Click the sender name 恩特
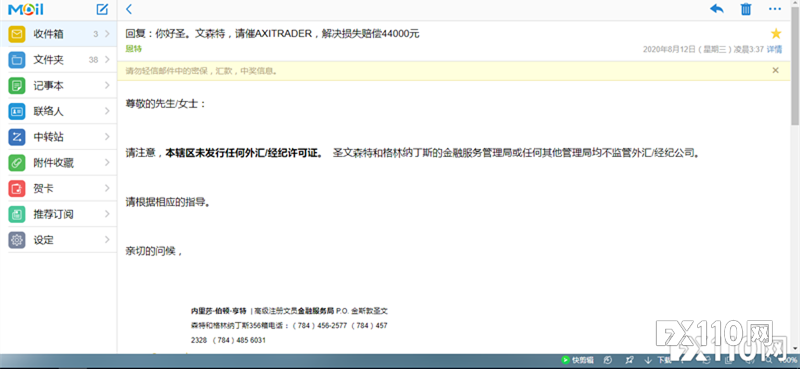 [134, 49]
